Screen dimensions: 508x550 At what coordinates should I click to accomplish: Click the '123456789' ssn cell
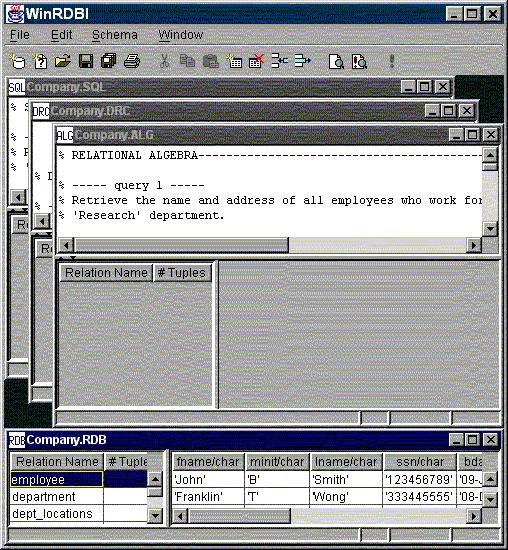pos(419,479)
